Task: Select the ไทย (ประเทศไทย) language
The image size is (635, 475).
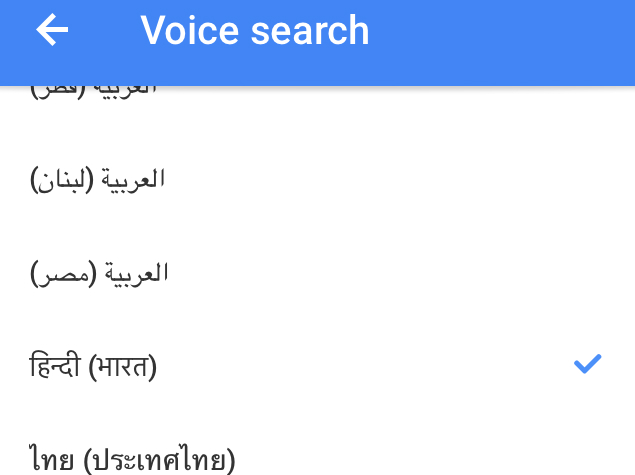Action: (132, 459)
